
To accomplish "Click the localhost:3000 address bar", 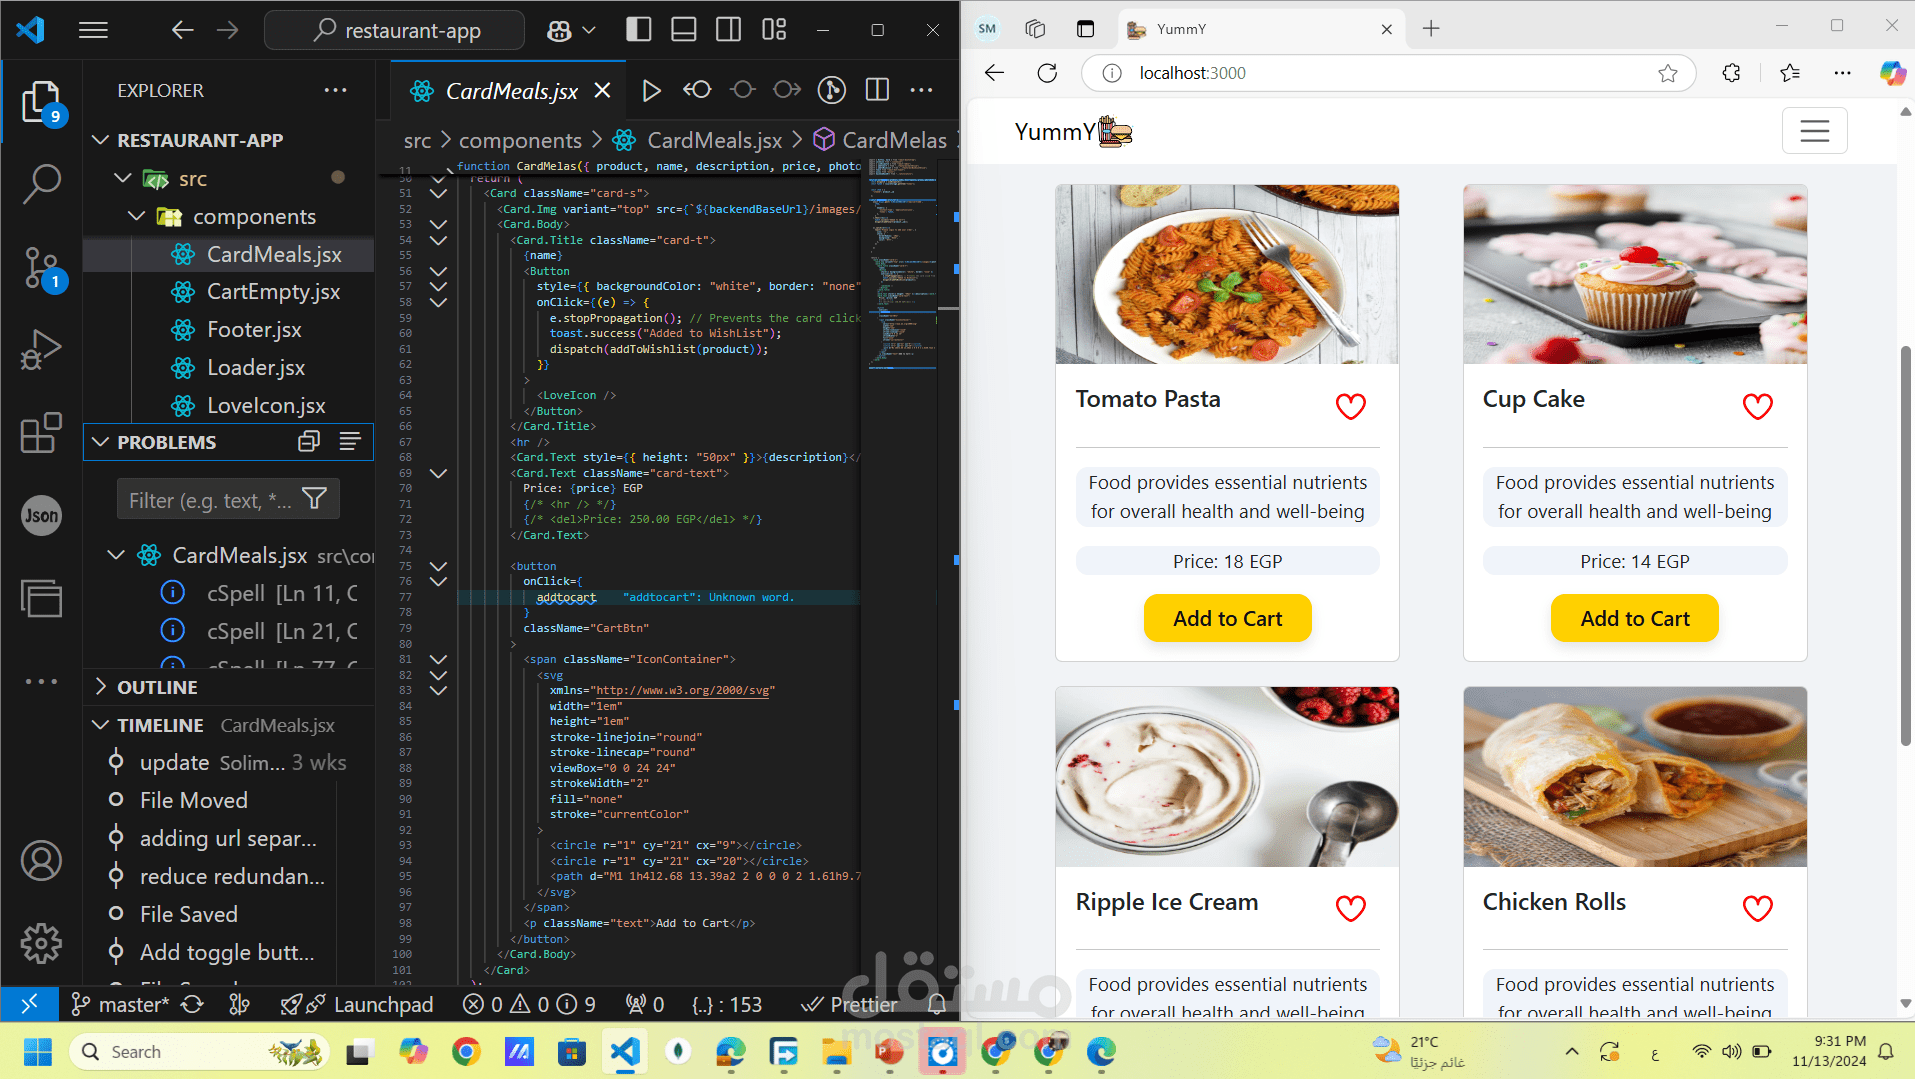I will 1390,73.
